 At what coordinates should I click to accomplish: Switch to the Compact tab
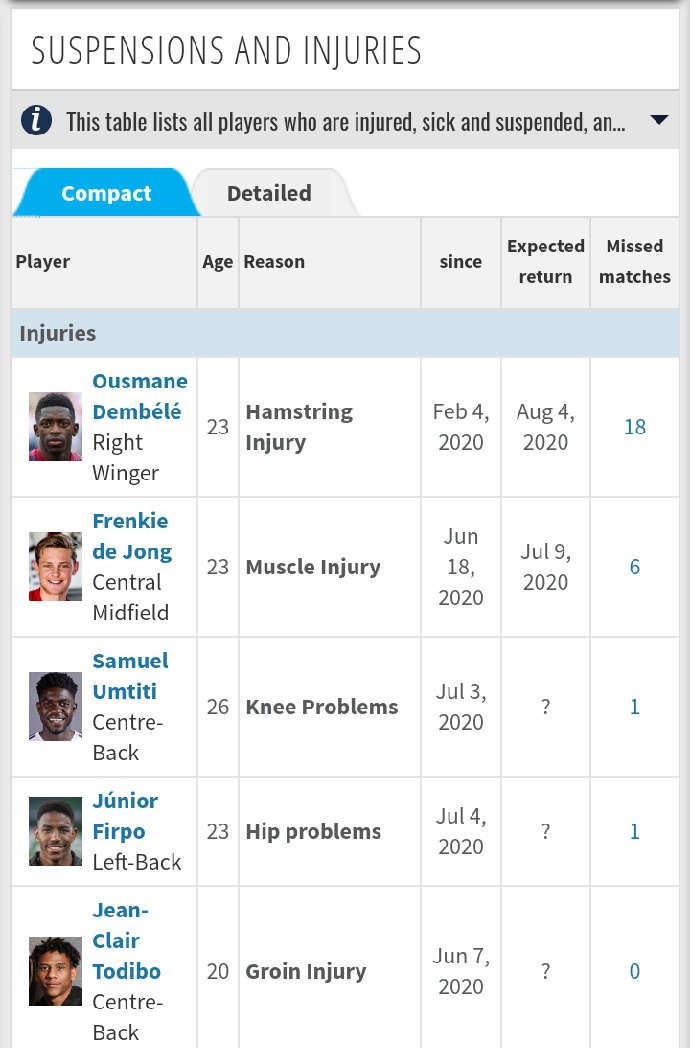tap(106, 193)
